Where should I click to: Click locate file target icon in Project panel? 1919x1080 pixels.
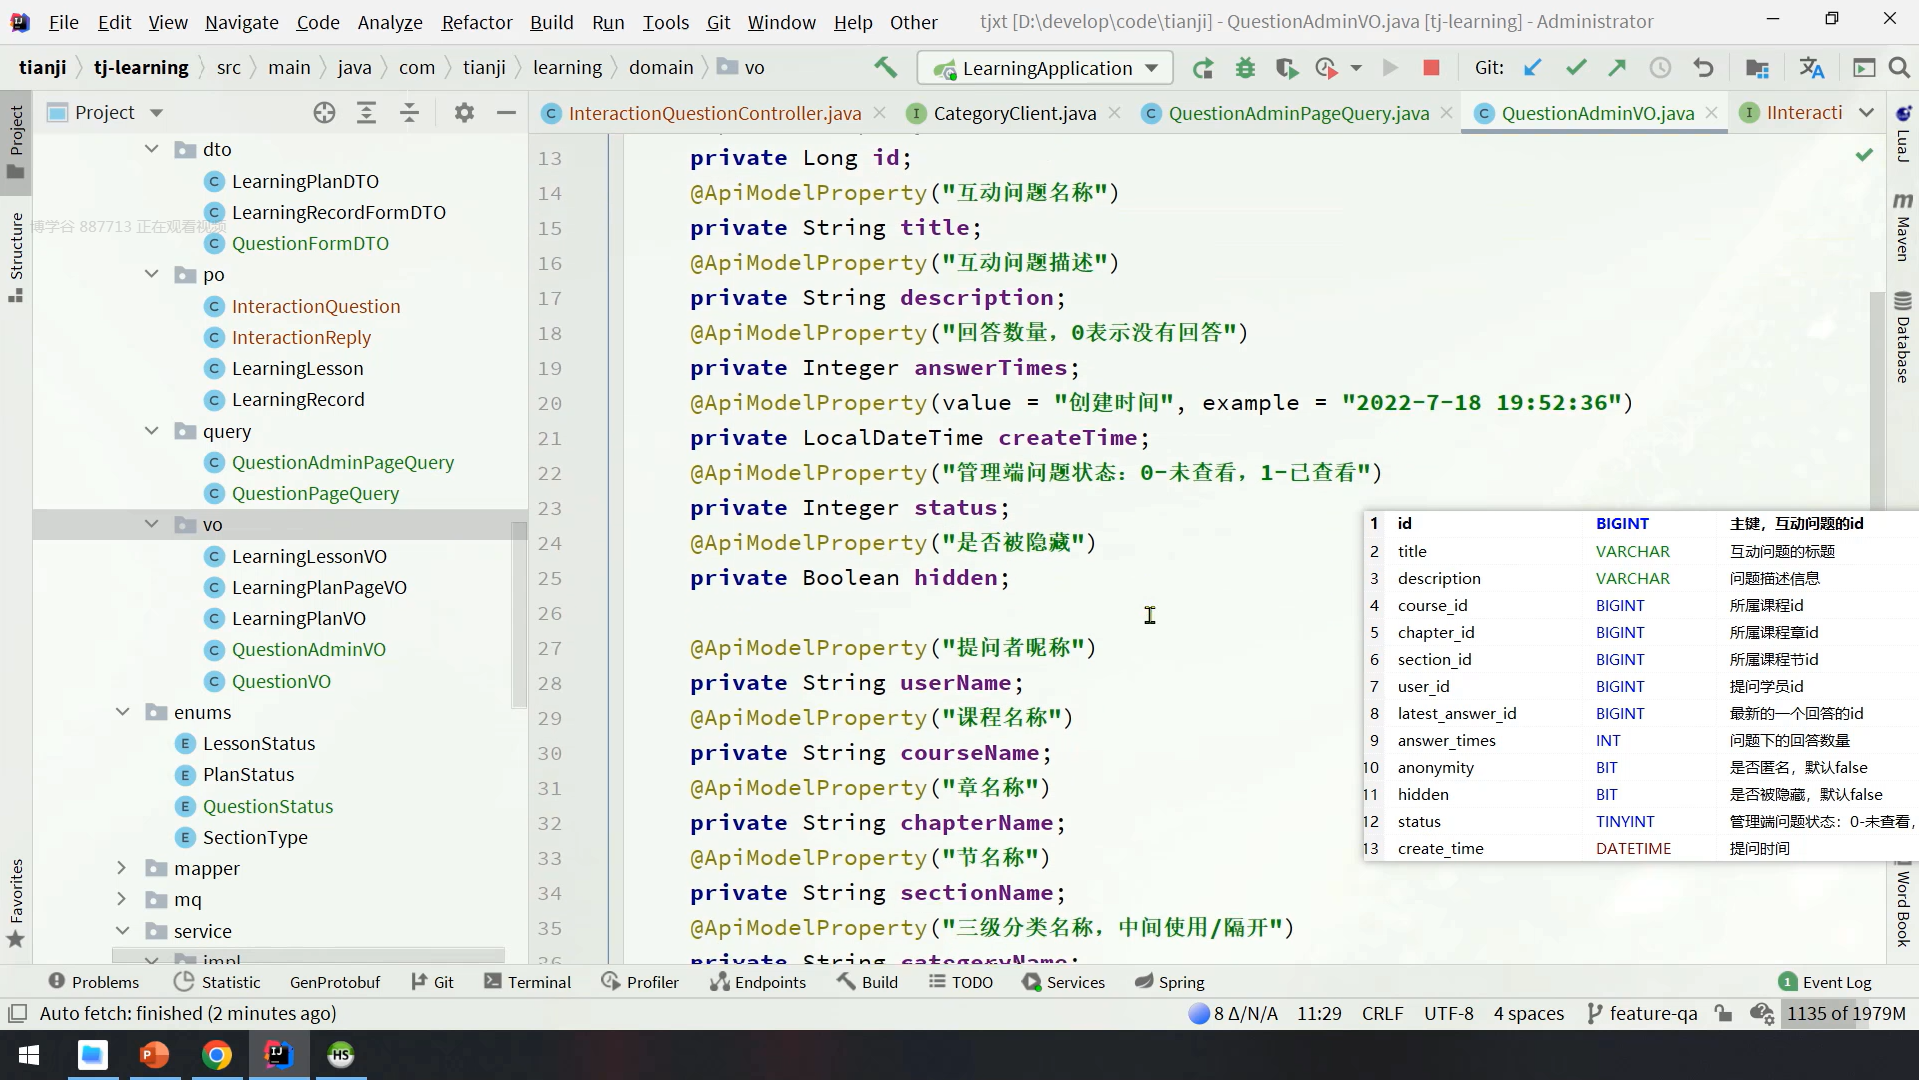point(324,113)
